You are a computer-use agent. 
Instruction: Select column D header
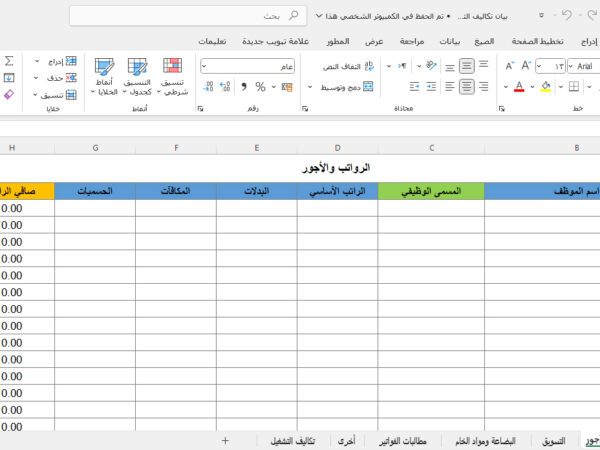pyautogui.click(x=338, y=148)
